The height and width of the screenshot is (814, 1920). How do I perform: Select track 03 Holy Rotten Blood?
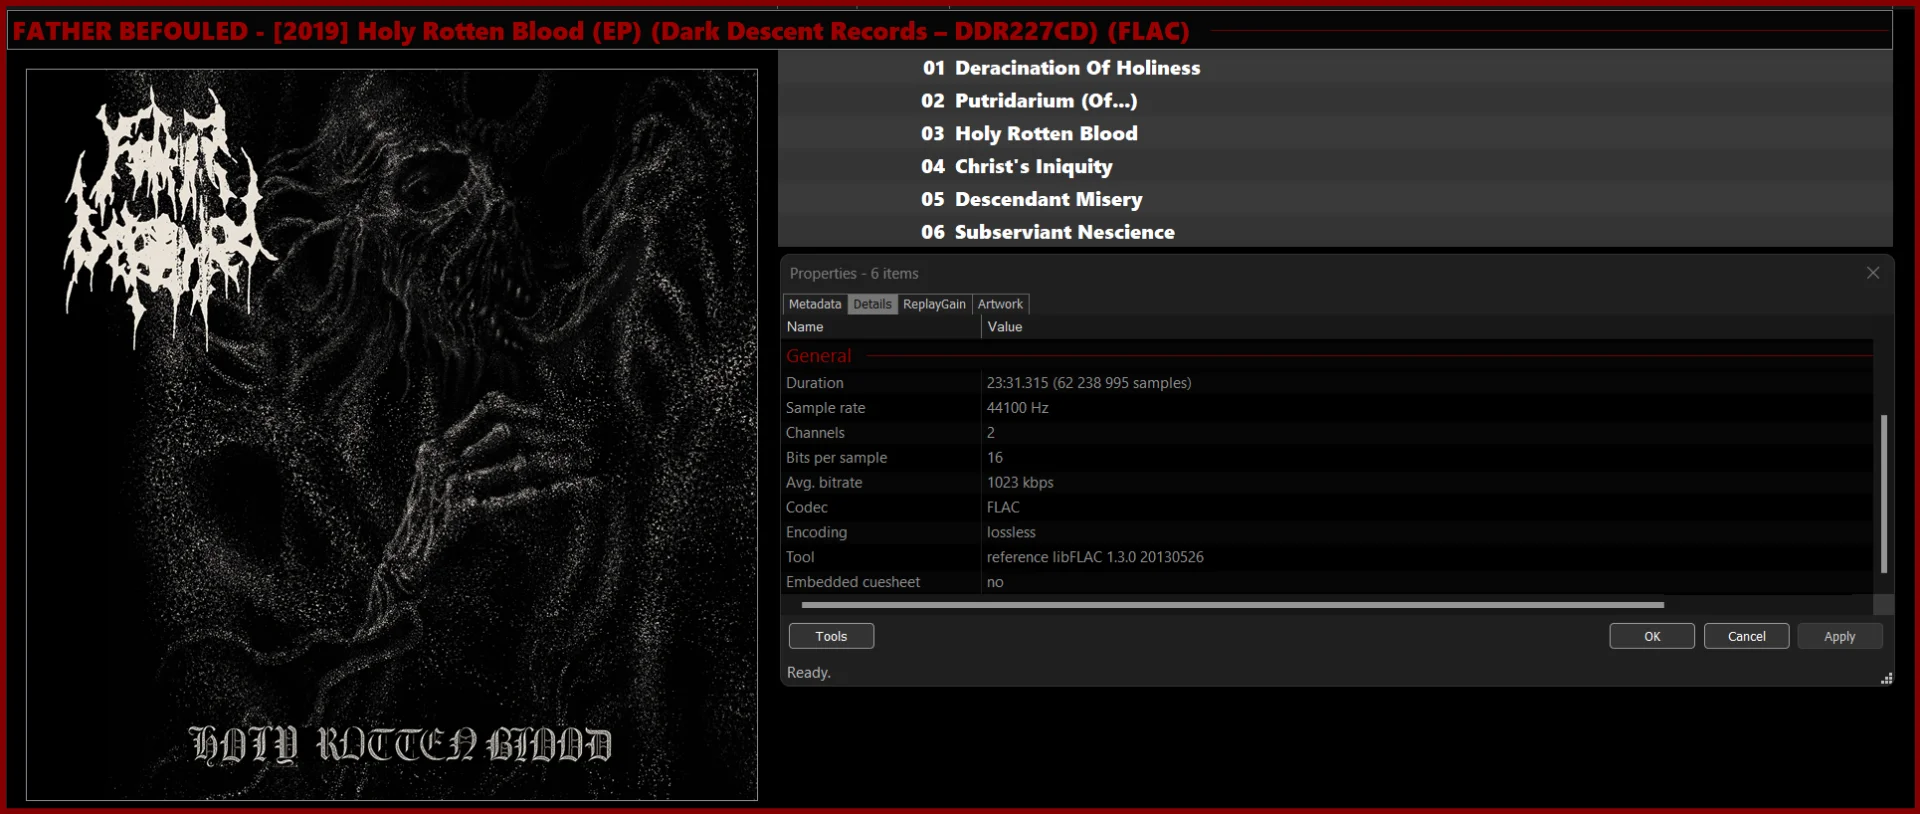click(1335, 134)
